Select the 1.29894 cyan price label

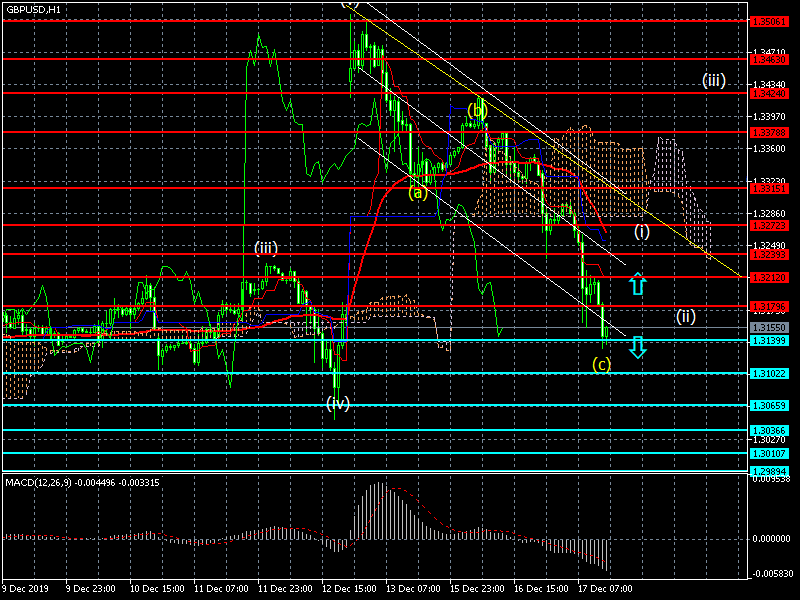(769, 470)
